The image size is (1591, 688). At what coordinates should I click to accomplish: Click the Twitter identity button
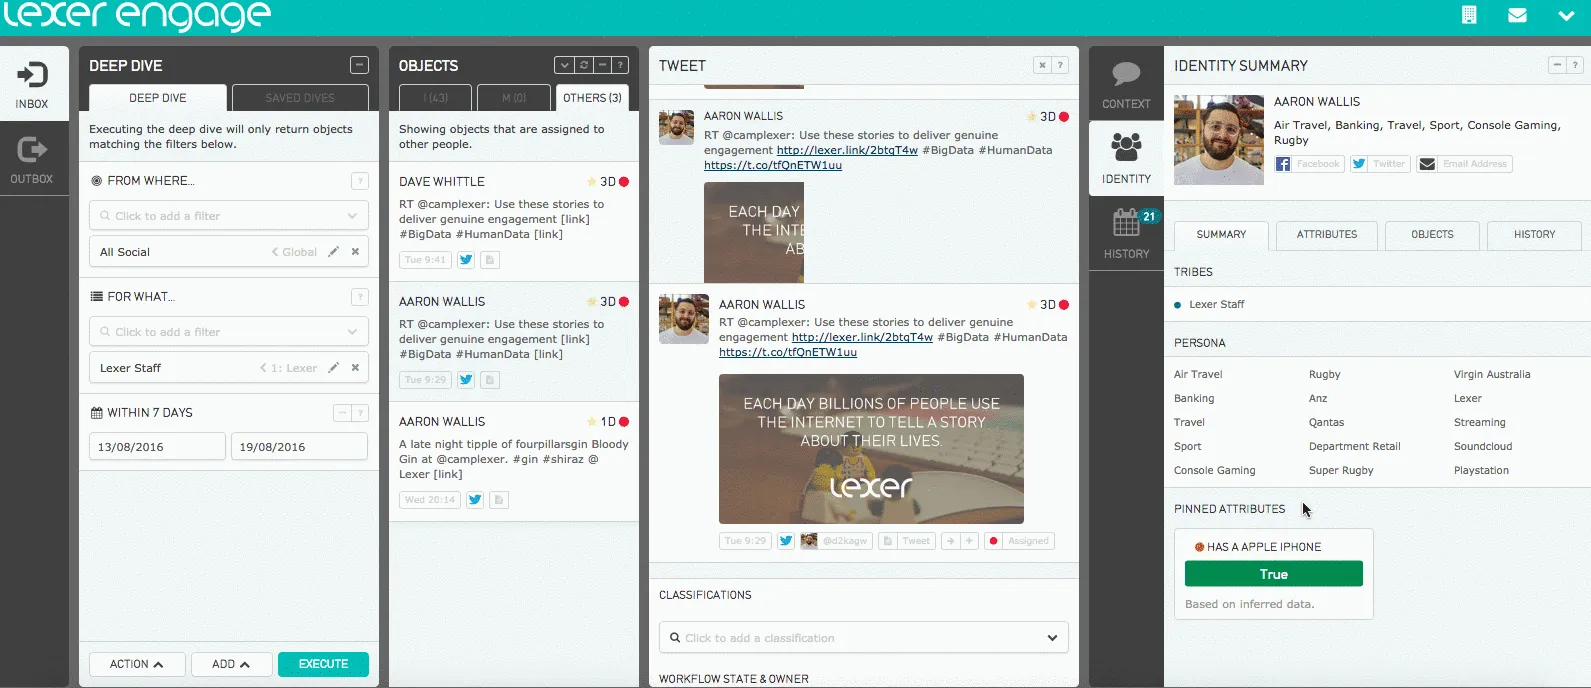pos(1380,164)
